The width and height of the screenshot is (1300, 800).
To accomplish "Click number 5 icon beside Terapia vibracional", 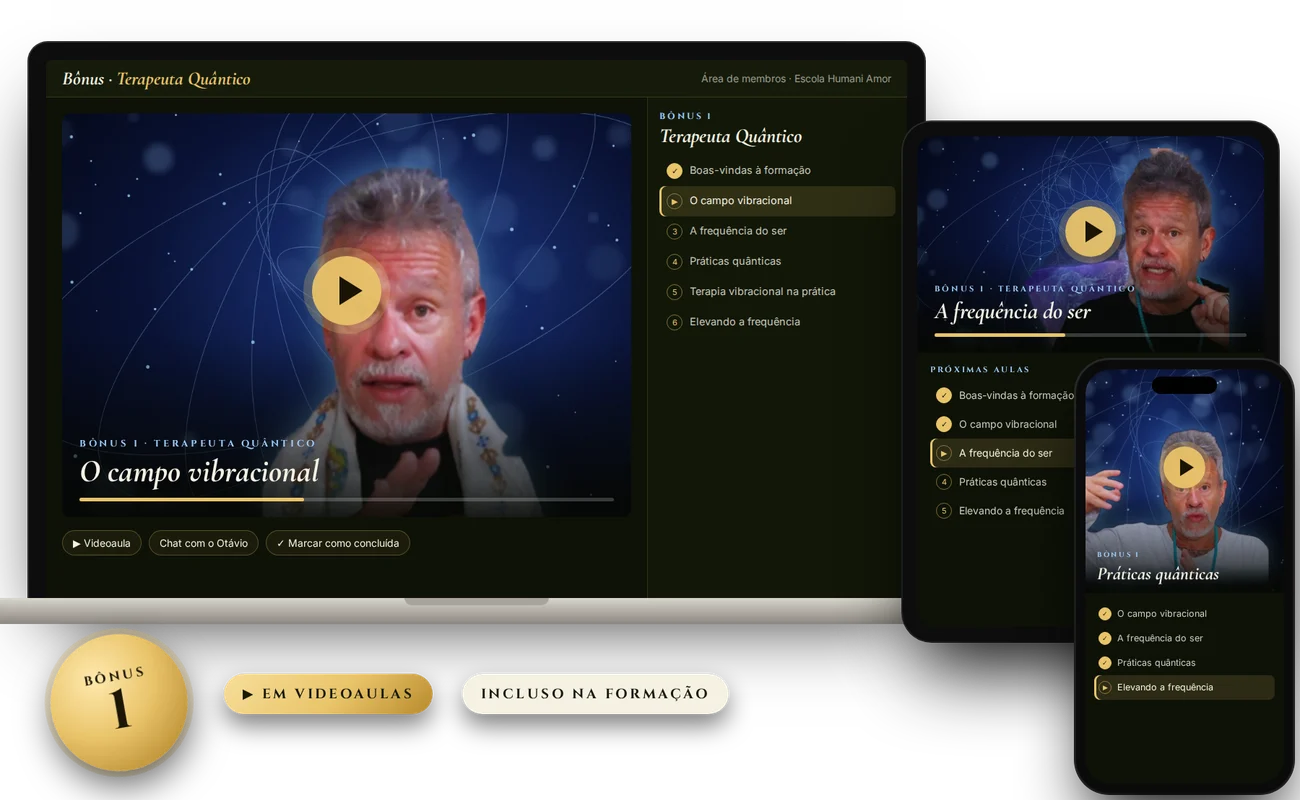I will 675,292.
